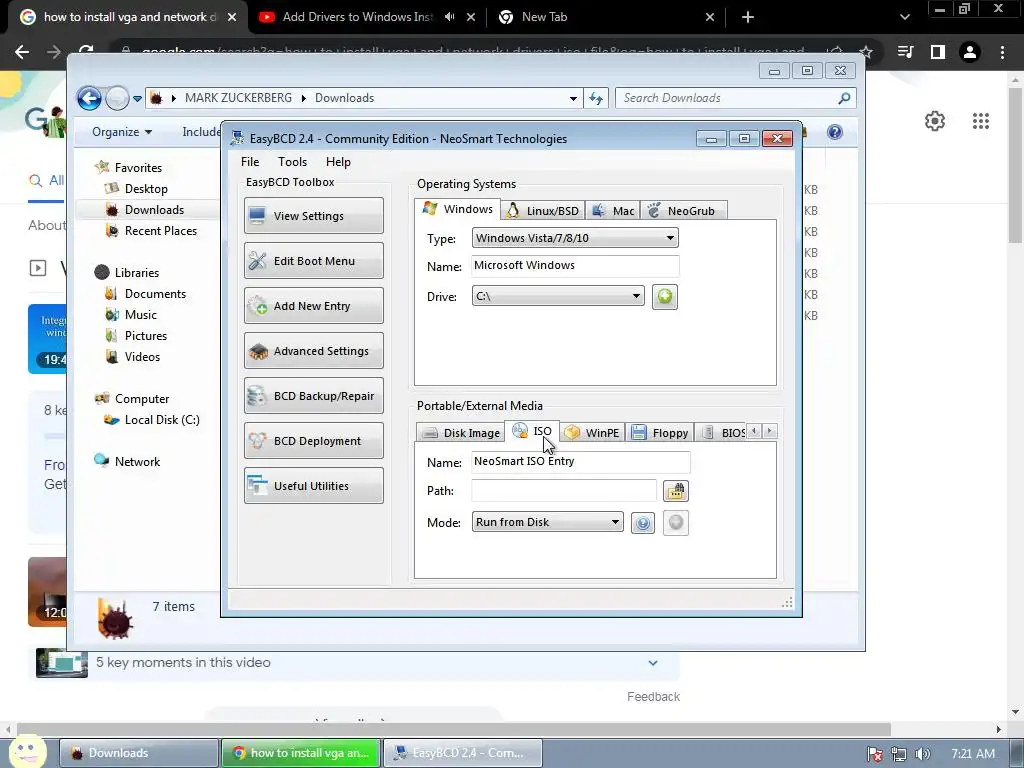1024x768 pixels.
Task: Select Downloads in Explorer Favorites
Action: pos(154,210)
